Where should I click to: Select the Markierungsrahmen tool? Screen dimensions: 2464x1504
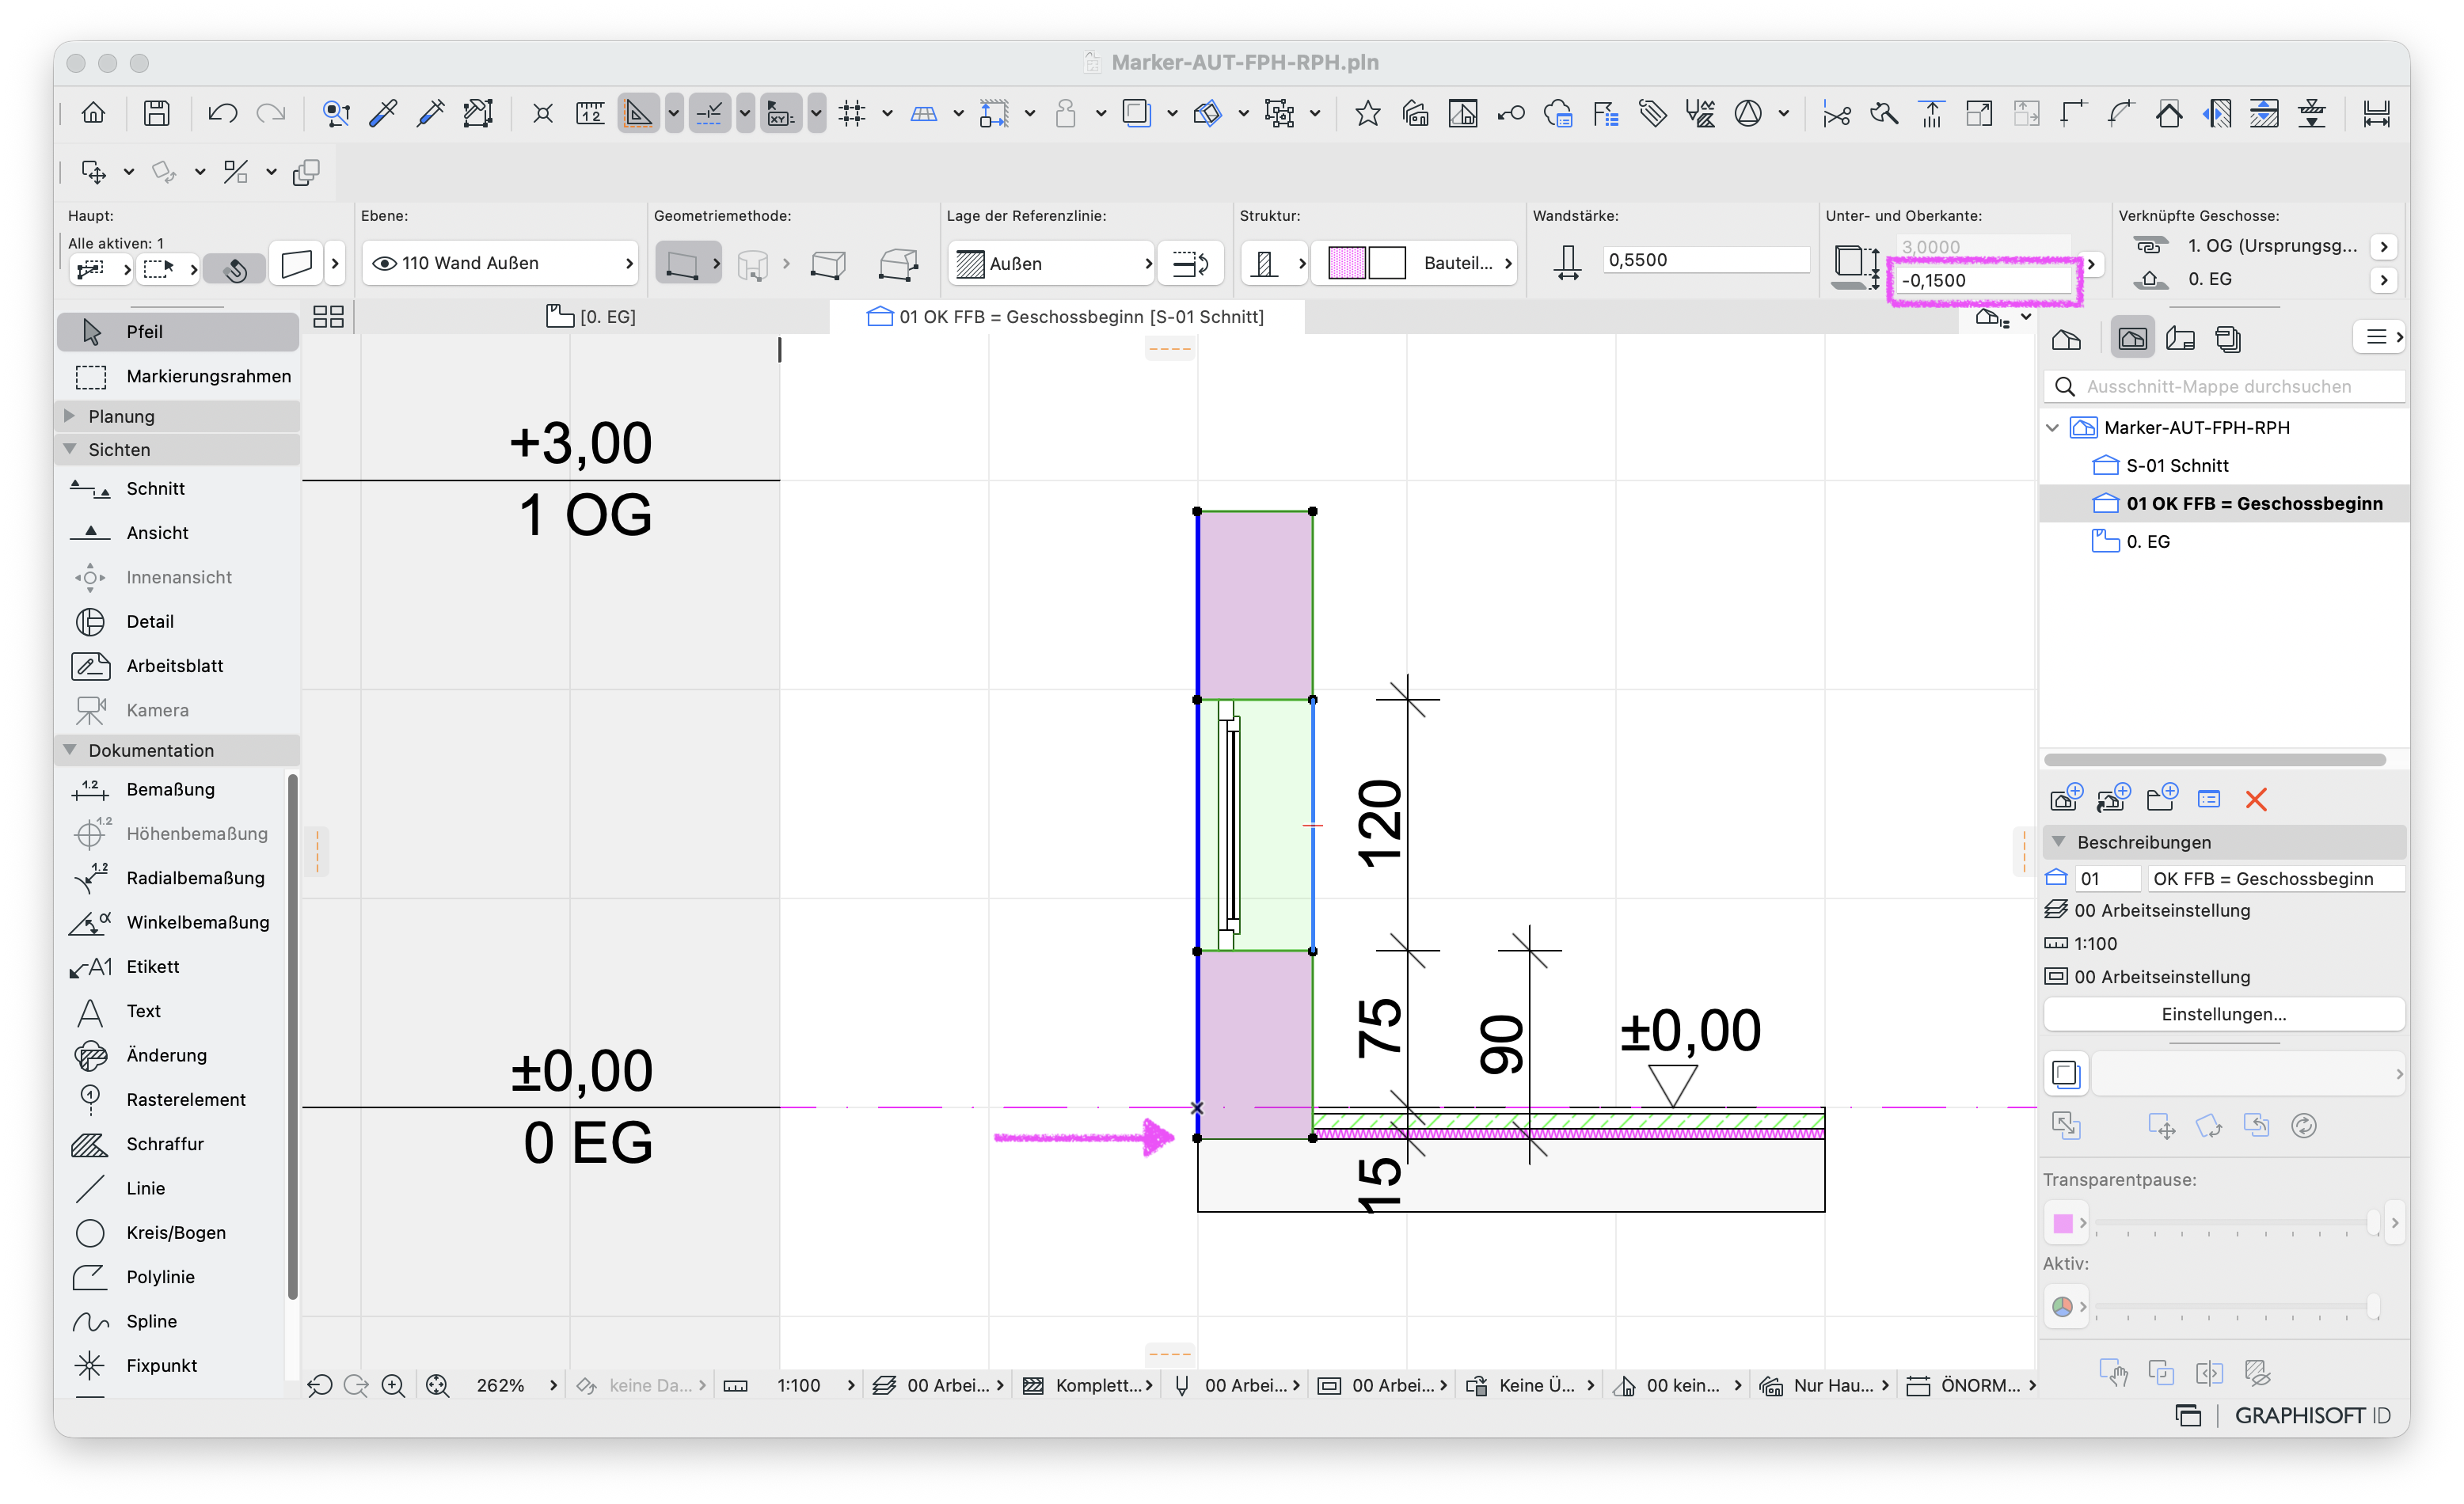(178, 376)
